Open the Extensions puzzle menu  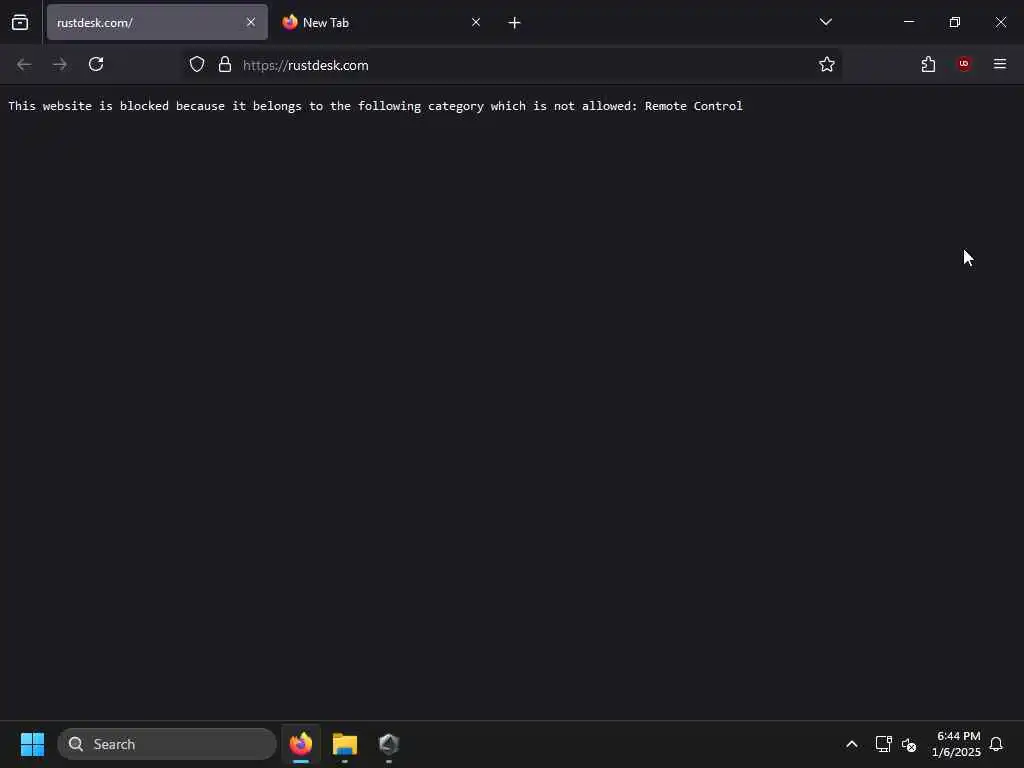click(x=928, y=64)
